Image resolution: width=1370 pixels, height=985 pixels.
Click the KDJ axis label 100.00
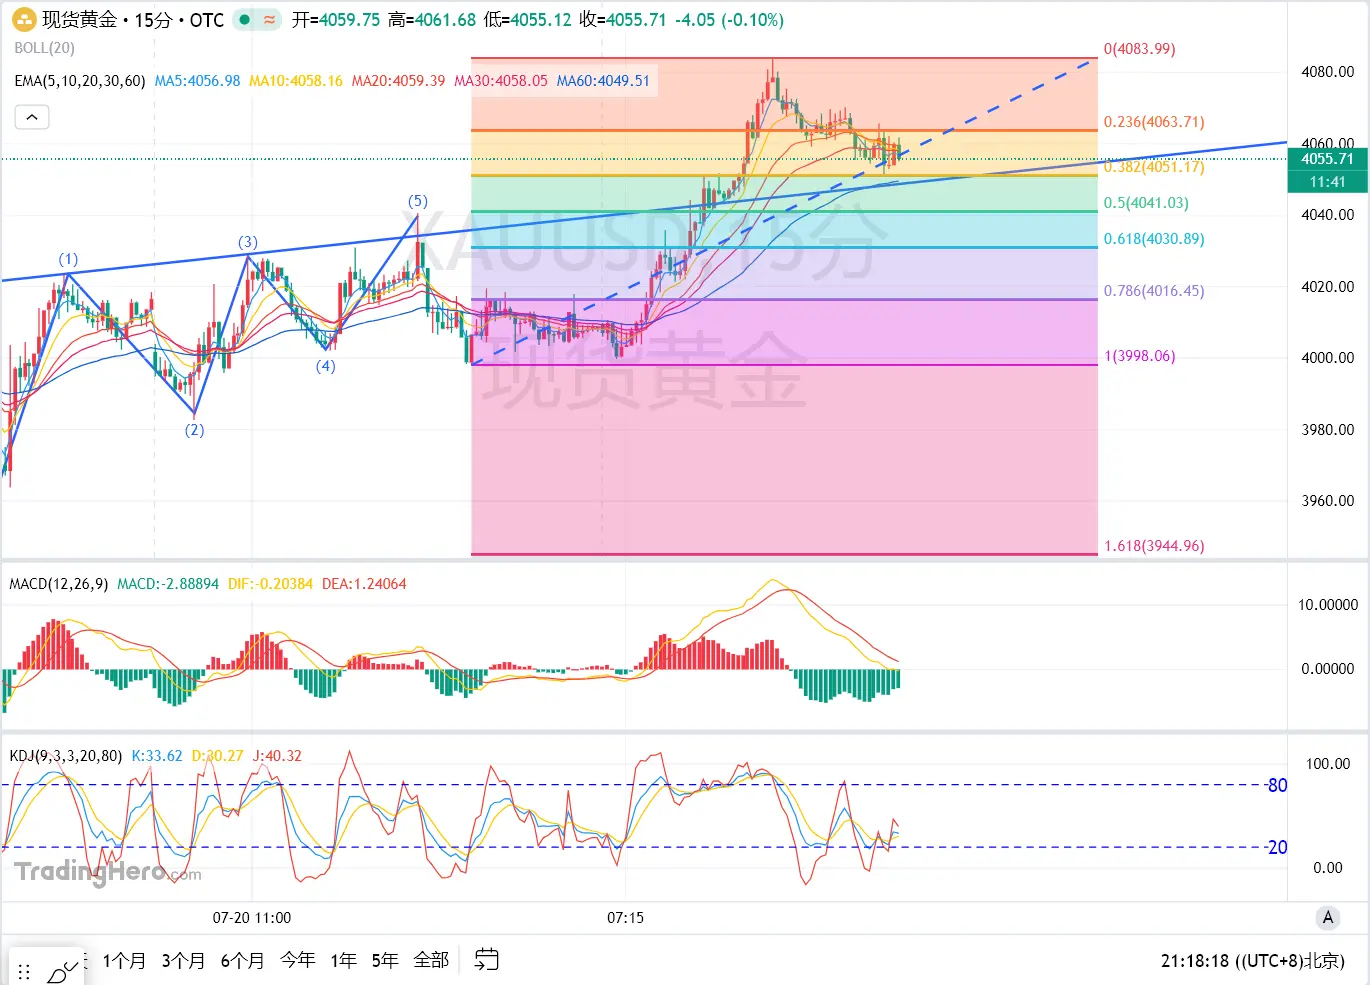1328,764
